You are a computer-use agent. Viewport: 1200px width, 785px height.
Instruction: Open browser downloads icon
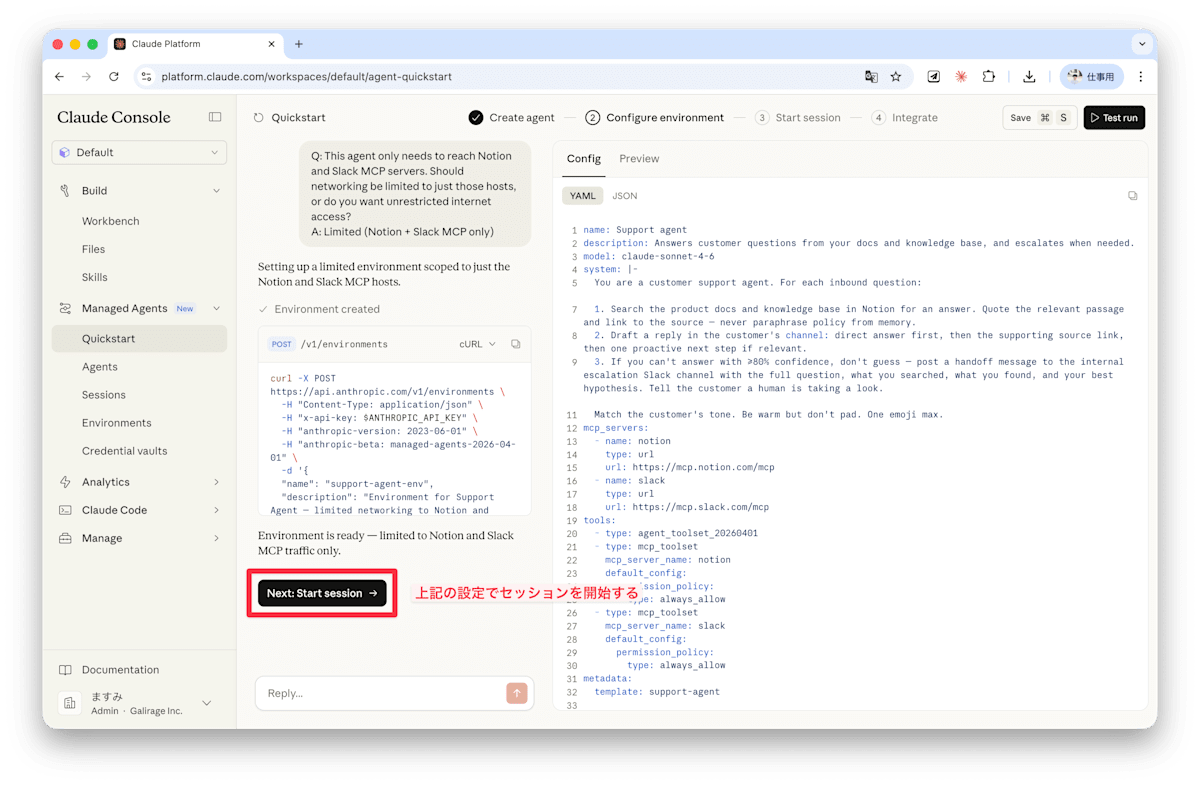[1029, 76]
